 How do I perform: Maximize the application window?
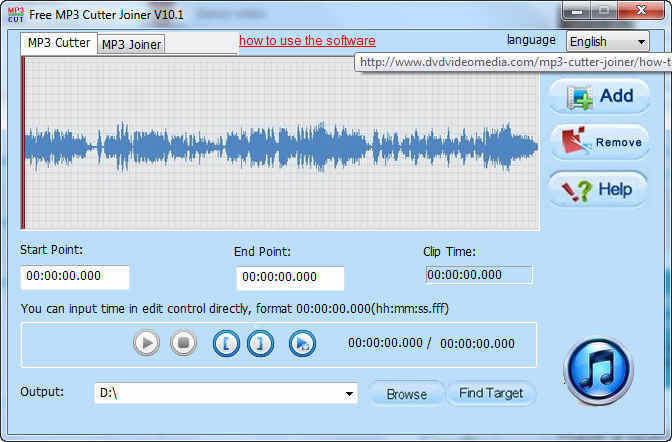[x=605, y=11]
